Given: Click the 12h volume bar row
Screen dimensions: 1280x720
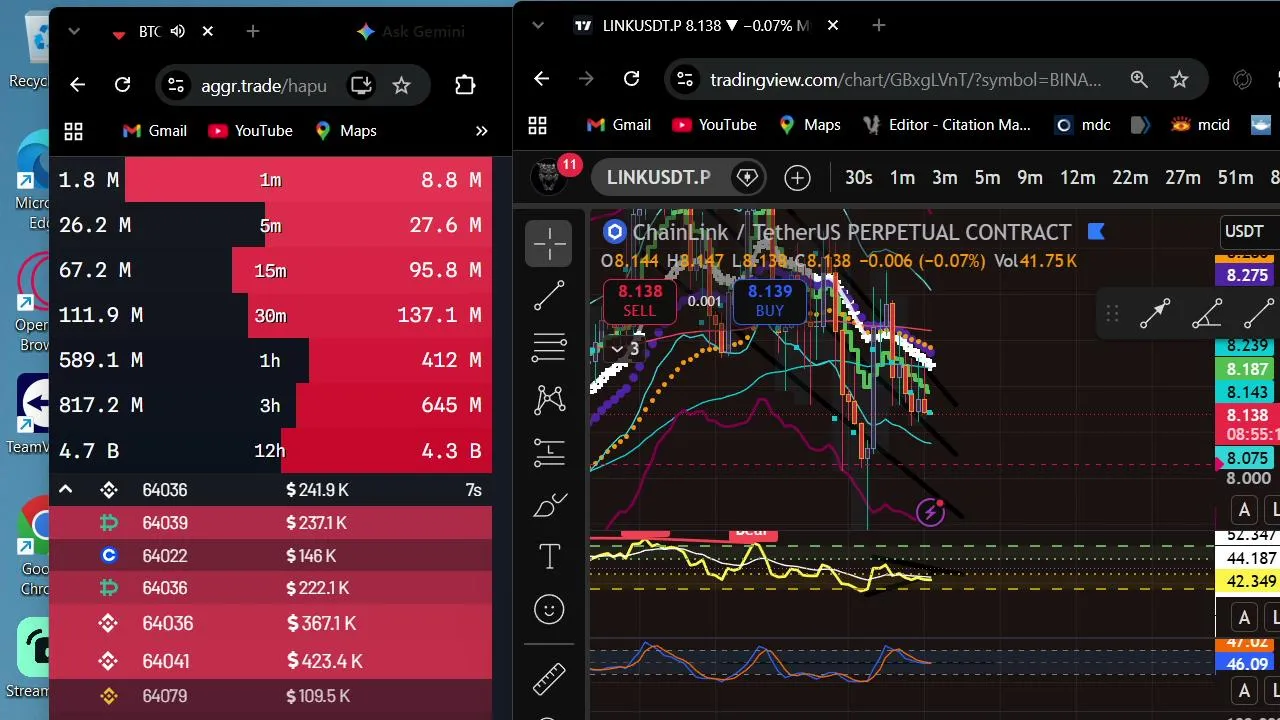Looking at the screenshot, I should (x=270, y=450).
